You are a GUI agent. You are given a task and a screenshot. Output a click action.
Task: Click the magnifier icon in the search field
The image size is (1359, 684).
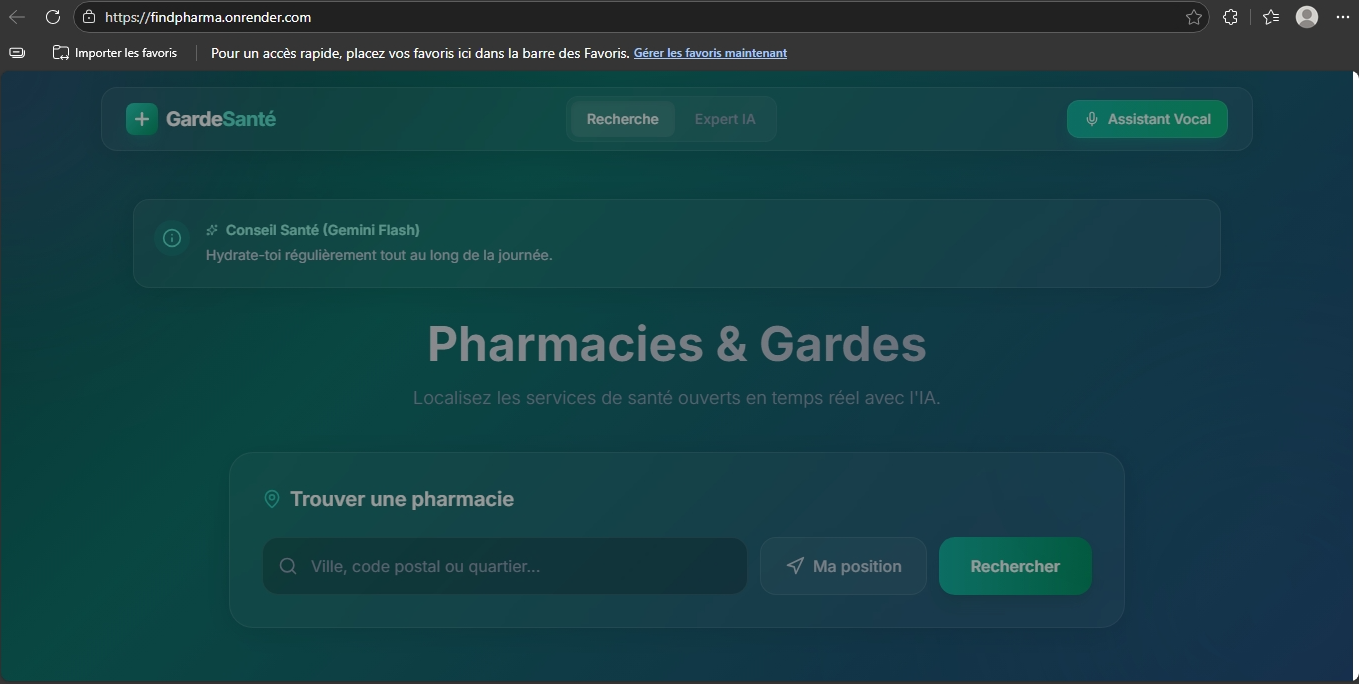287,566
